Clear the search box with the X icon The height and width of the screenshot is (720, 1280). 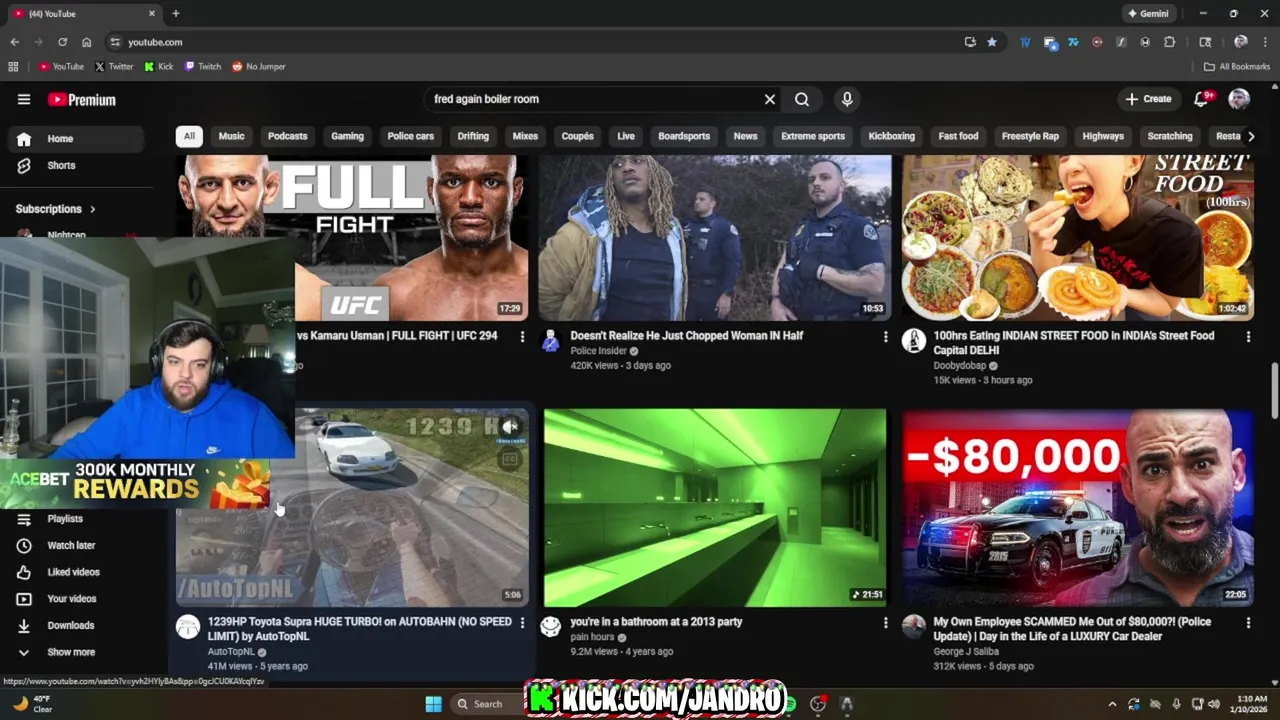(770, 99)
